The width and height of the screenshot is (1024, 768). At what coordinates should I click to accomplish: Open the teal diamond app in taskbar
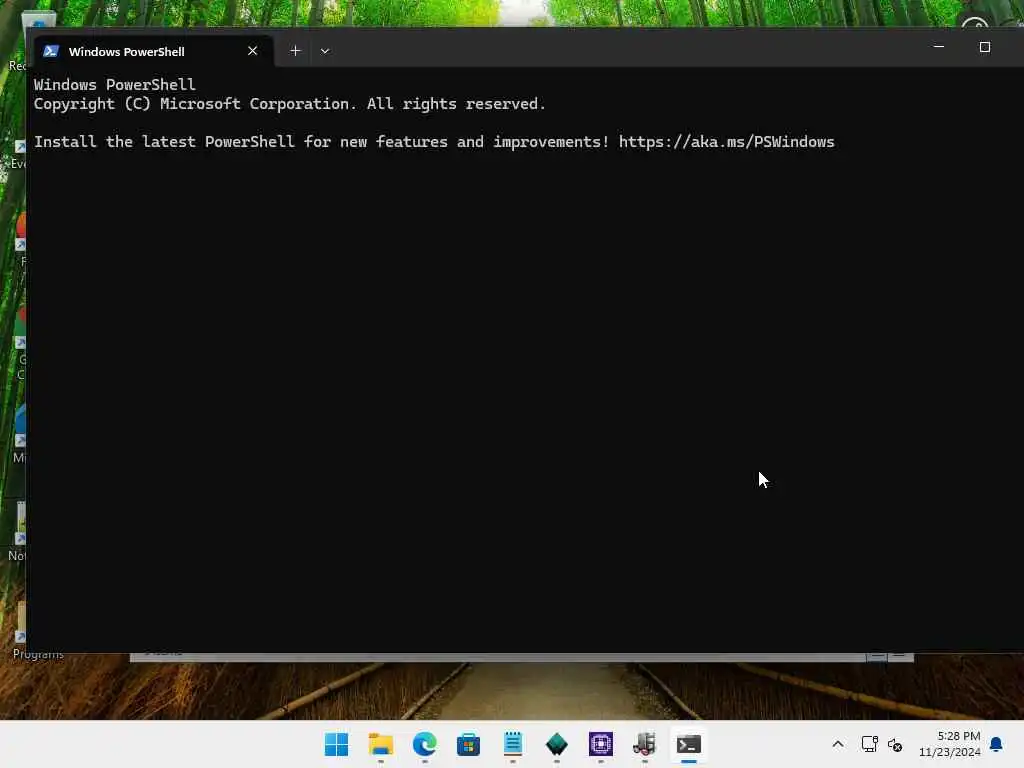tap(556, 744)
